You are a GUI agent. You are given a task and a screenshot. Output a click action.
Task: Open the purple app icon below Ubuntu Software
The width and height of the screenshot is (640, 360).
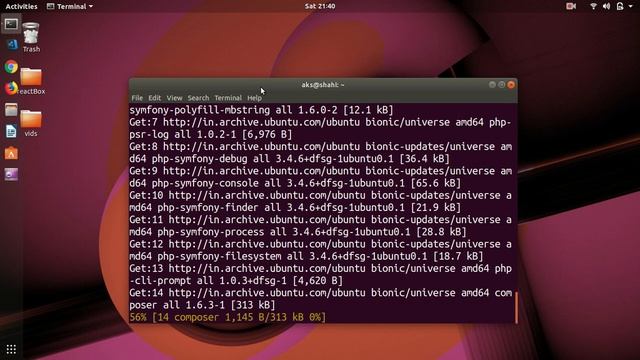tap(11, 175)
